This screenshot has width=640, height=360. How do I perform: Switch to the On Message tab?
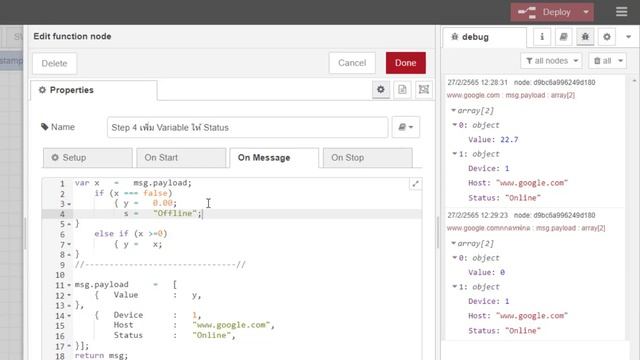point(274,158)
